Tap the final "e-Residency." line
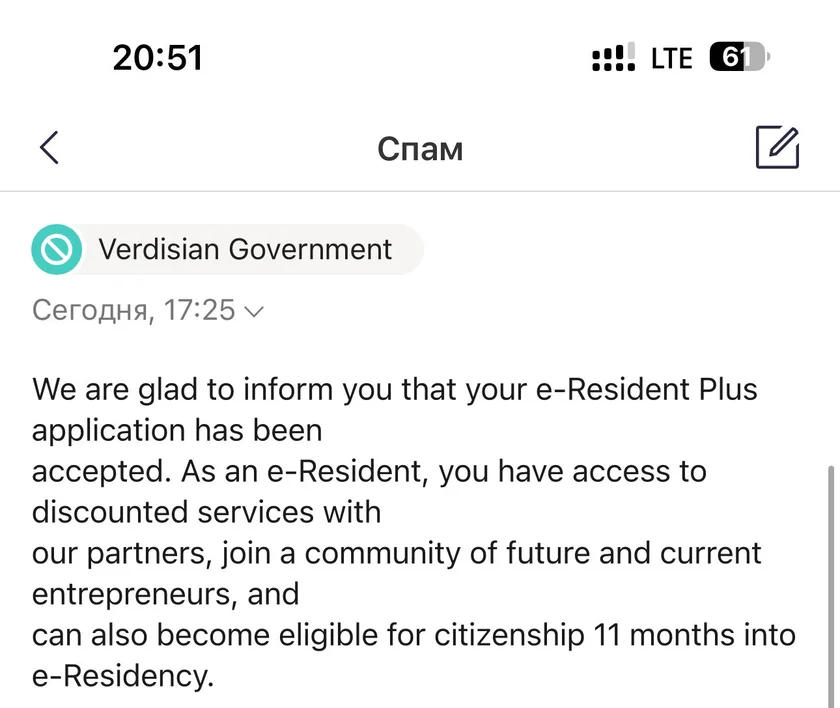Viewport: 840px width, 708px height. coord(123,676)
